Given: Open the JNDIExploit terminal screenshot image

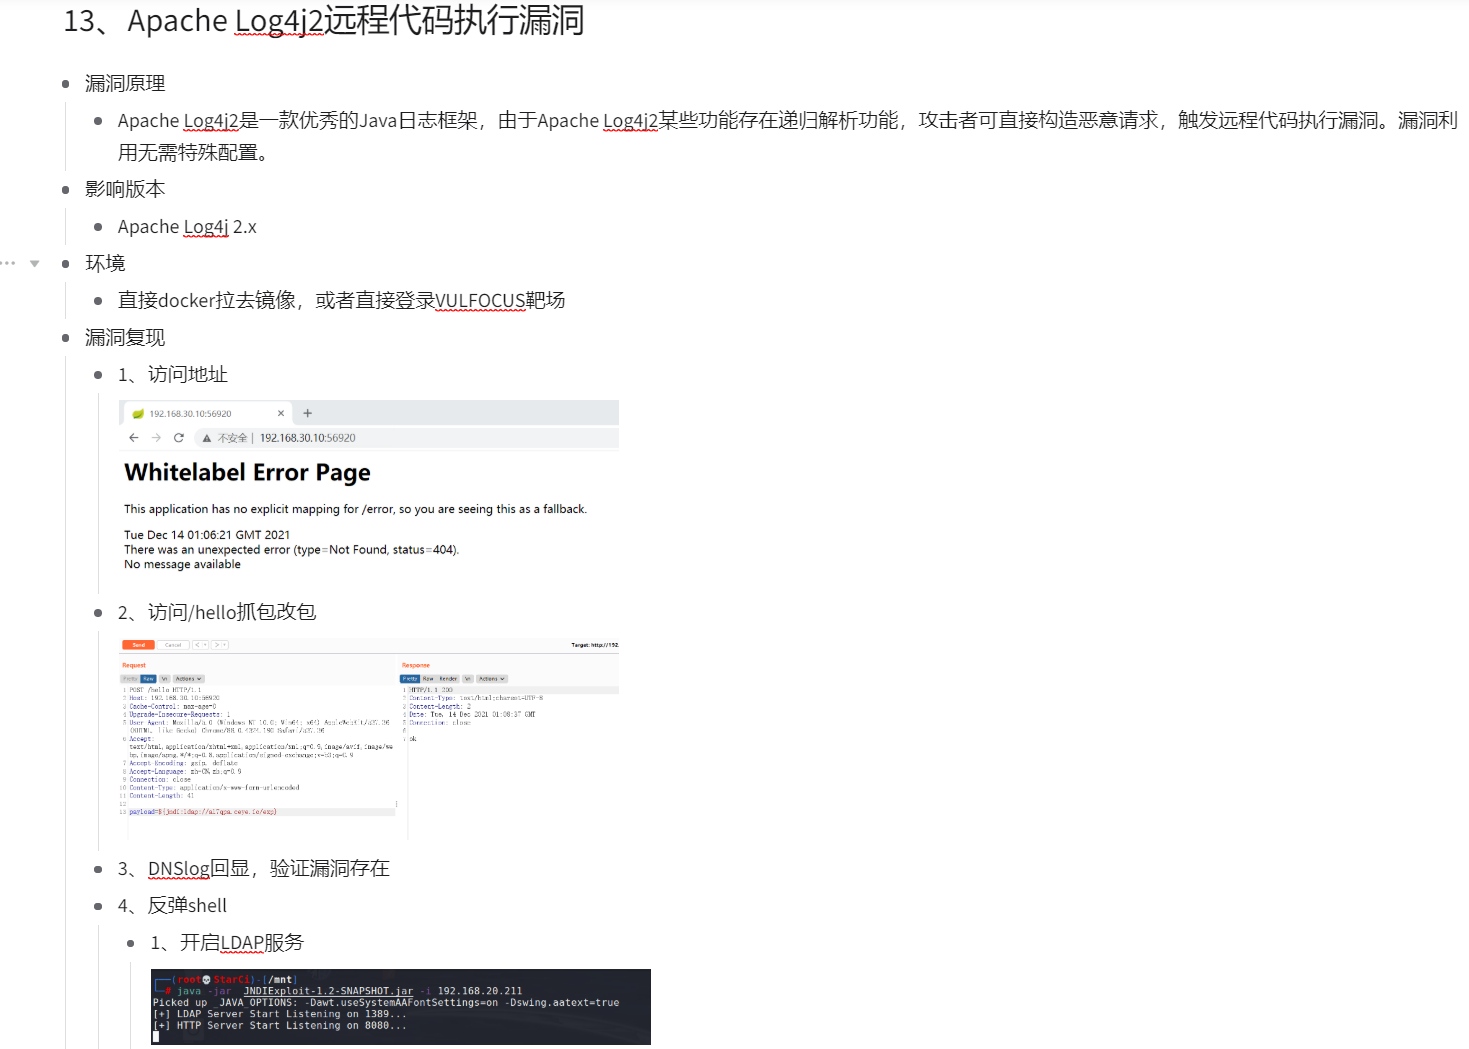Looking at the screenshot, I should (x=401, y=1007).
